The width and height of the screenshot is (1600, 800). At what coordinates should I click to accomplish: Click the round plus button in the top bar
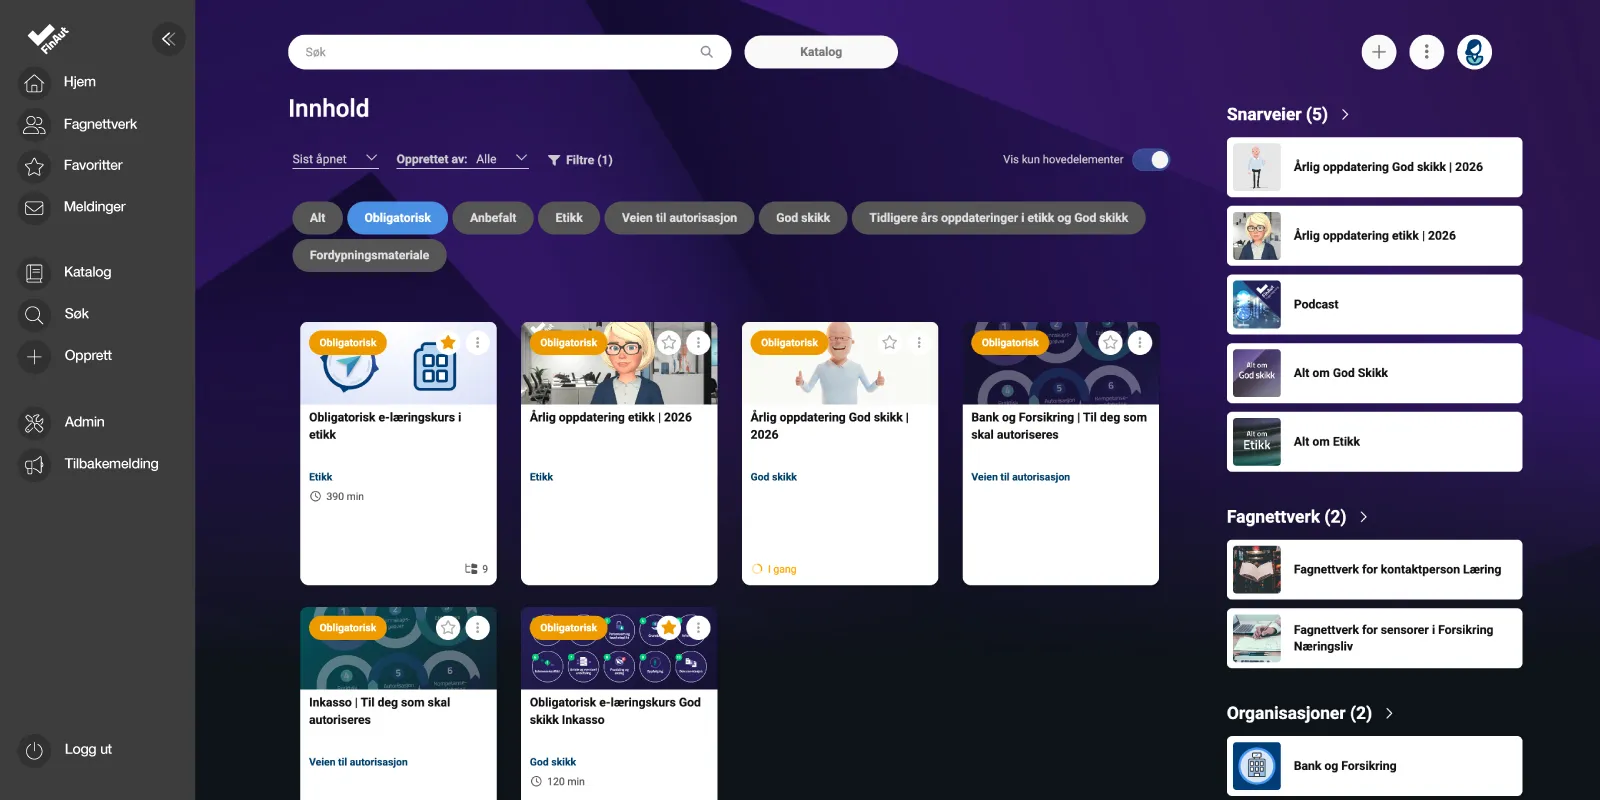tap(1379, 52)
